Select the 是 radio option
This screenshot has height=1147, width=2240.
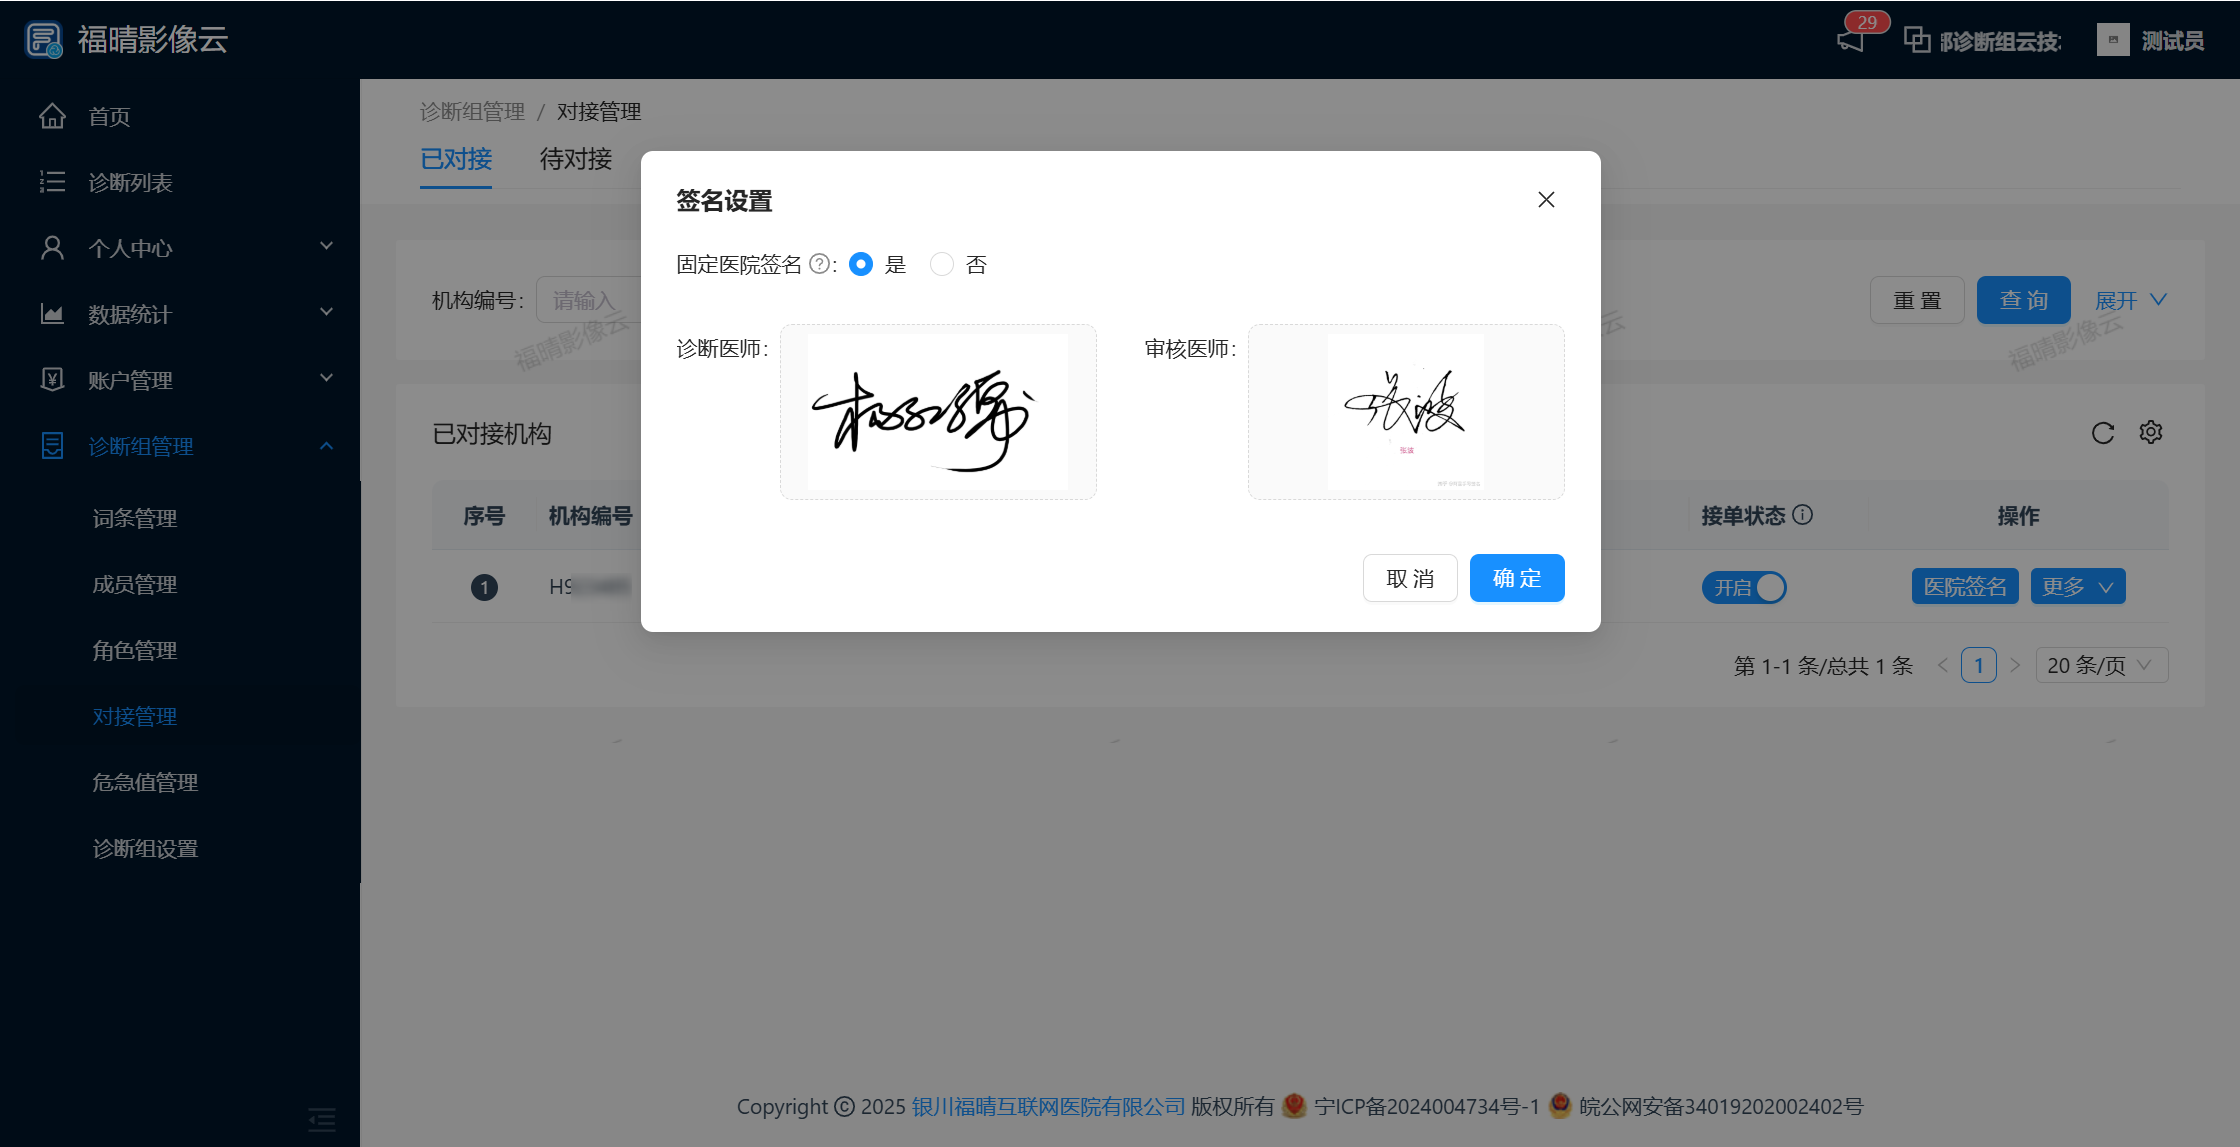[861, 264]
